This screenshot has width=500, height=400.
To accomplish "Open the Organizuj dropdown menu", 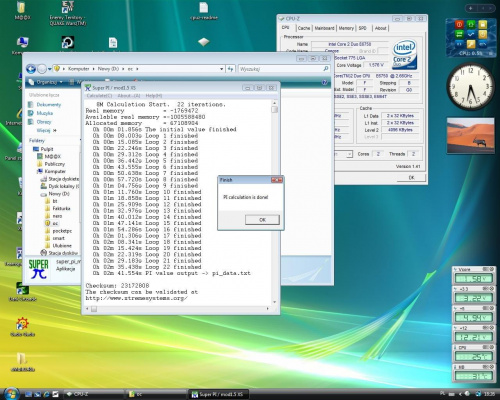I will coord(46,82).
